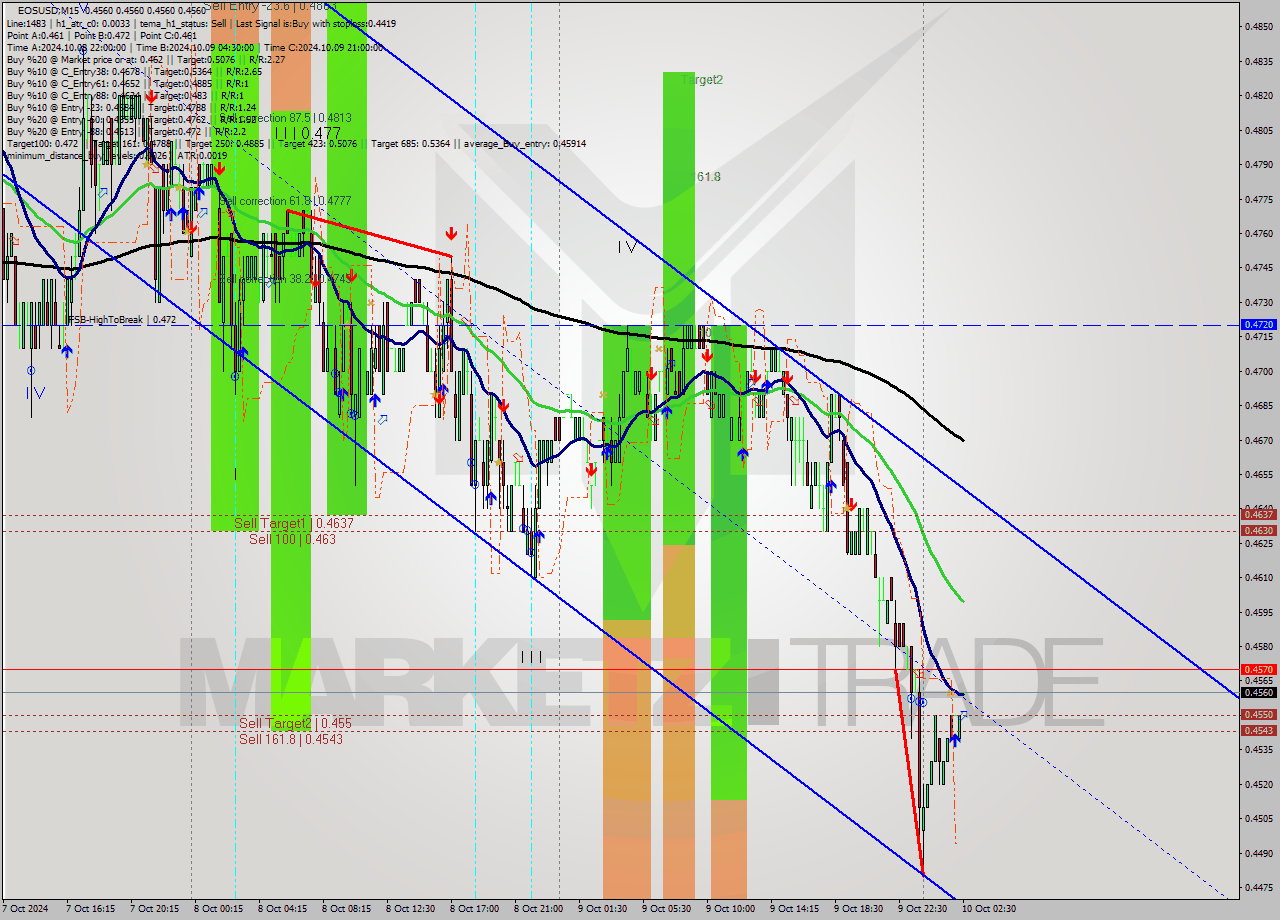
Task: Click the '7 Oct 2024' time label
Action: [27, 909]
